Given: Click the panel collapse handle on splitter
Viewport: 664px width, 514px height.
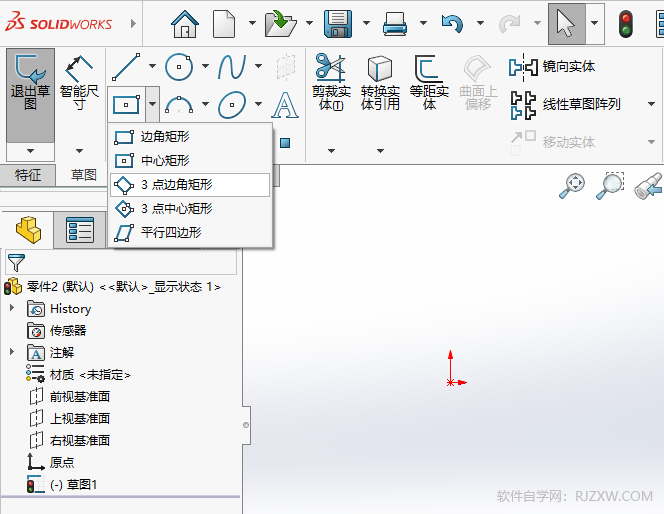Looking at the screenshot, I should pos(246,425).
